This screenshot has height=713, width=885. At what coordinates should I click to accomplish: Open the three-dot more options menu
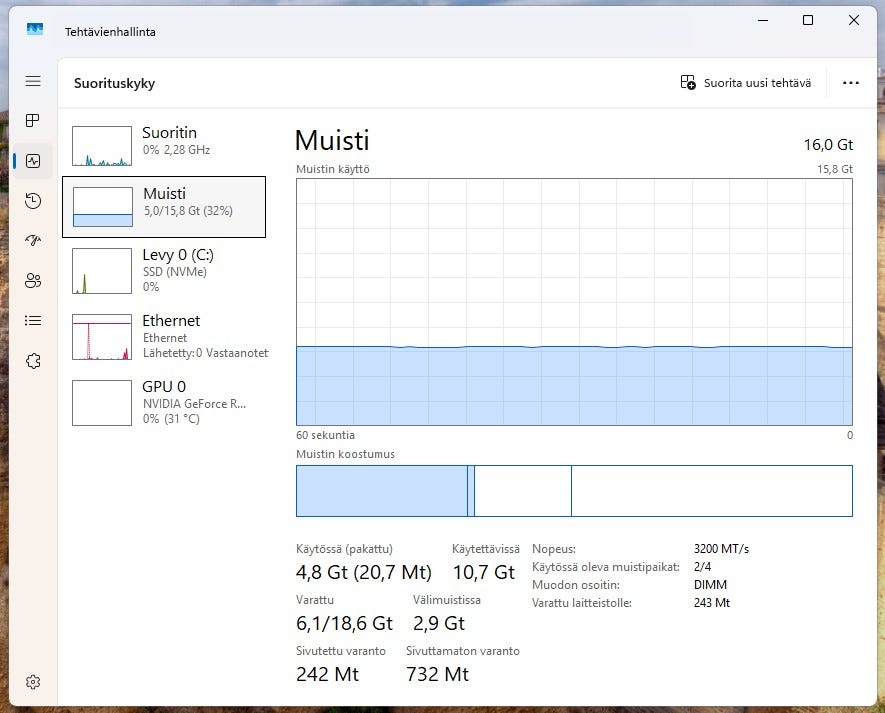click(851, 83)
